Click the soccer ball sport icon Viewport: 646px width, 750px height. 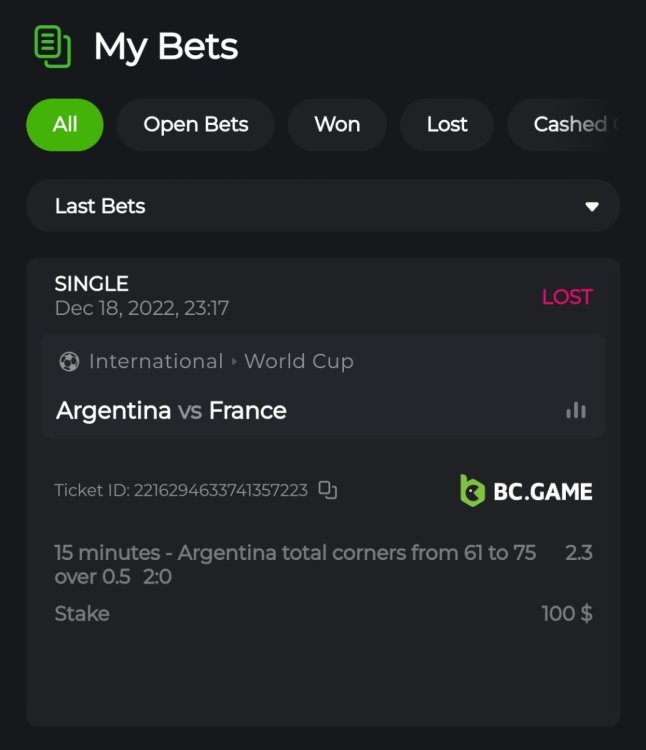pyautogui.click(x=68, y=362)
